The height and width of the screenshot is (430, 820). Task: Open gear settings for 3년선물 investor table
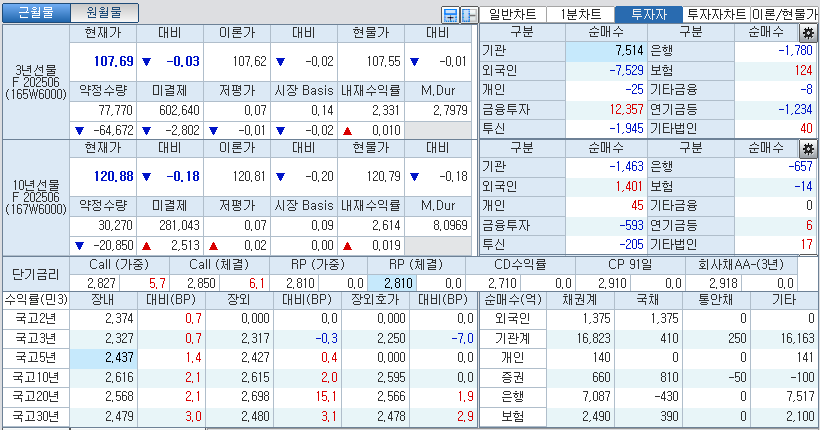(x=808, y=33)
